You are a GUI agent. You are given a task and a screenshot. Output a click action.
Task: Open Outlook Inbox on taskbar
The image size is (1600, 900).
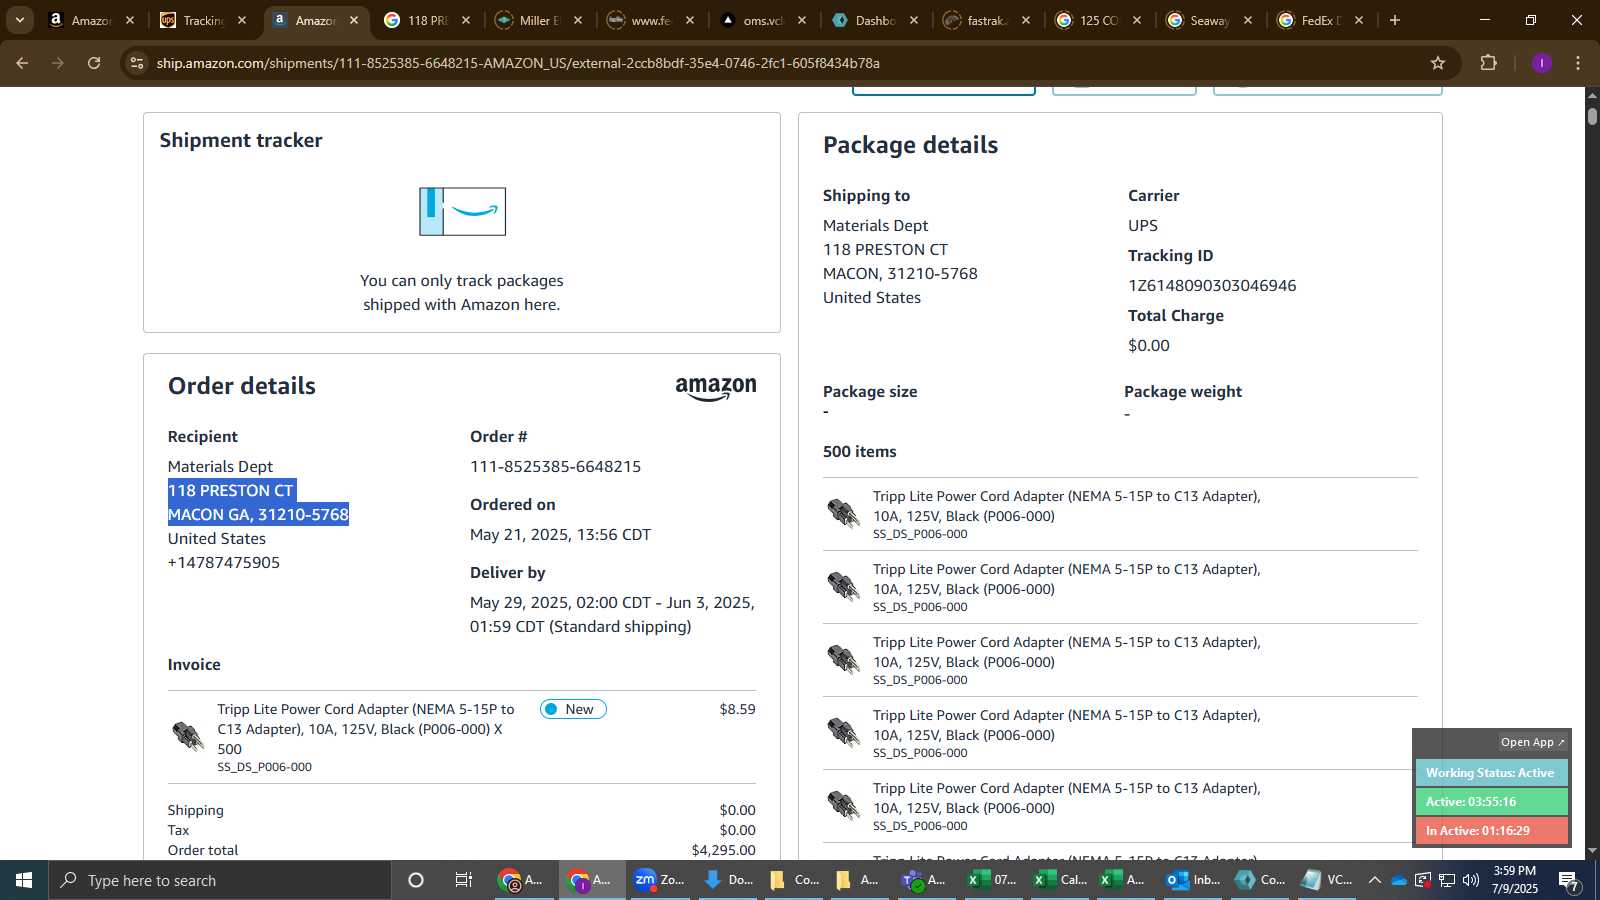point(1194,880)
